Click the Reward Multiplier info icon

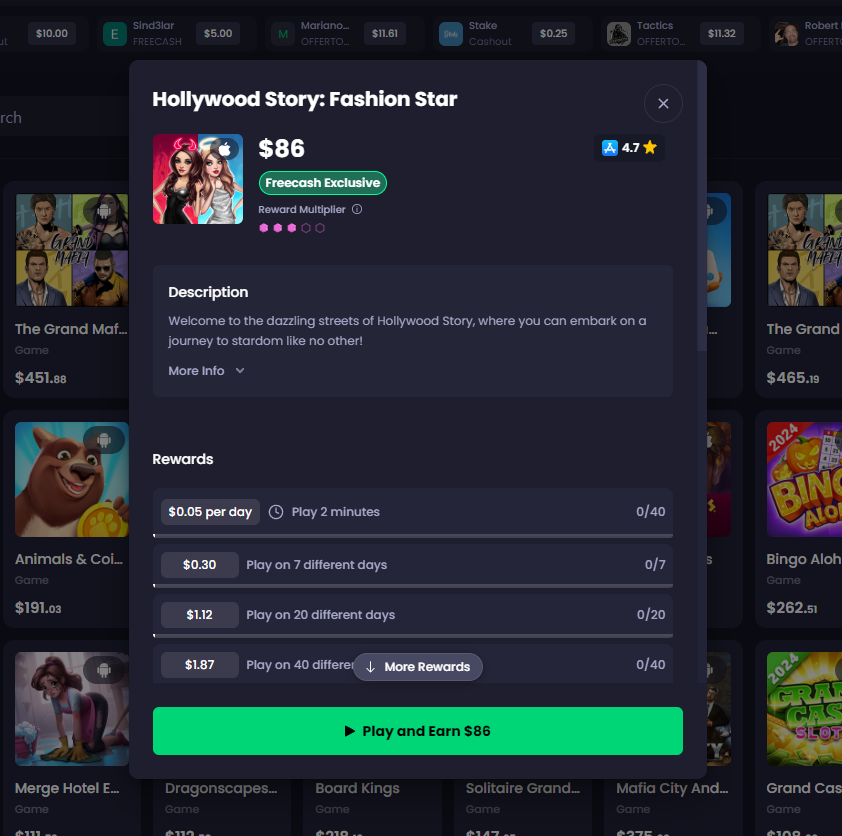[357, 209]
